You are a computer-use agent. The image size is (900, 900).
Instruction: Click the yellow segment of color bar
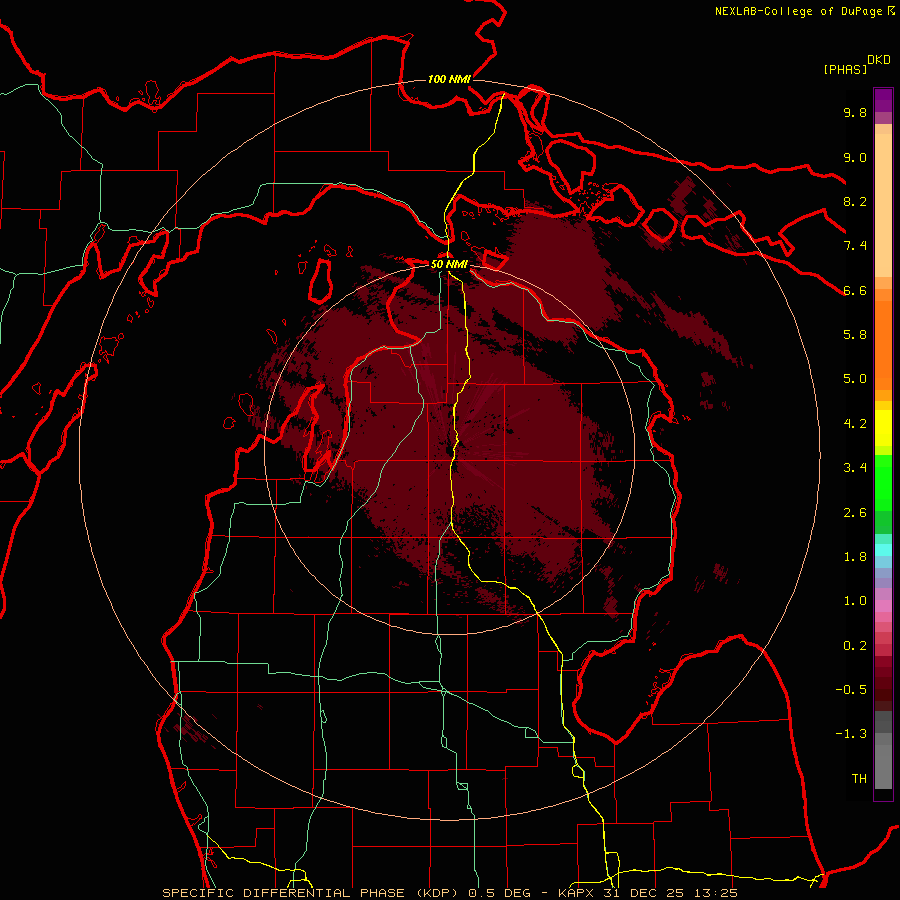coord(883,428)
